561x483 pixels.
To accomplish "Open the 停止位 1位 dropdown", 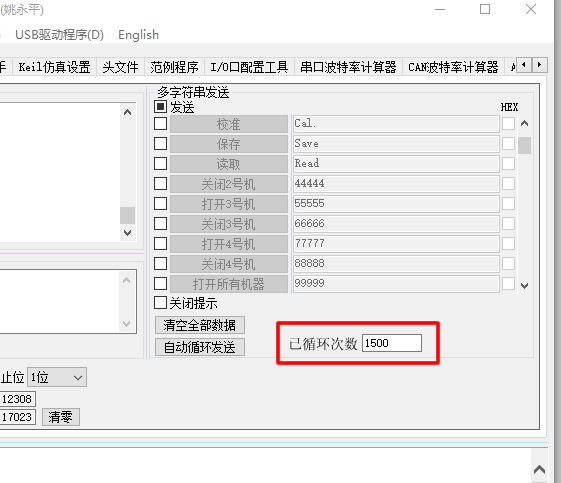I will coord(57,377).
